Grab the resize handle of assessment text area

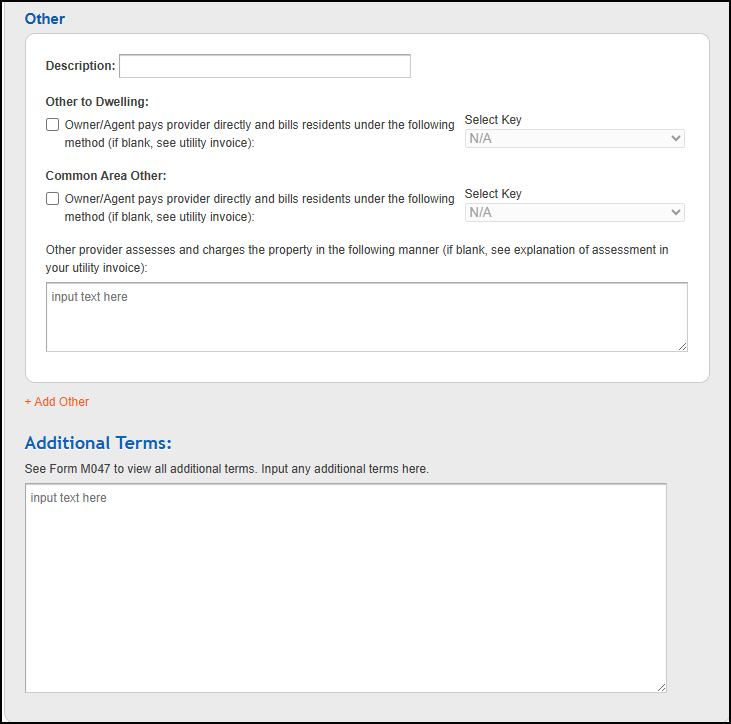tap(683, 346)
